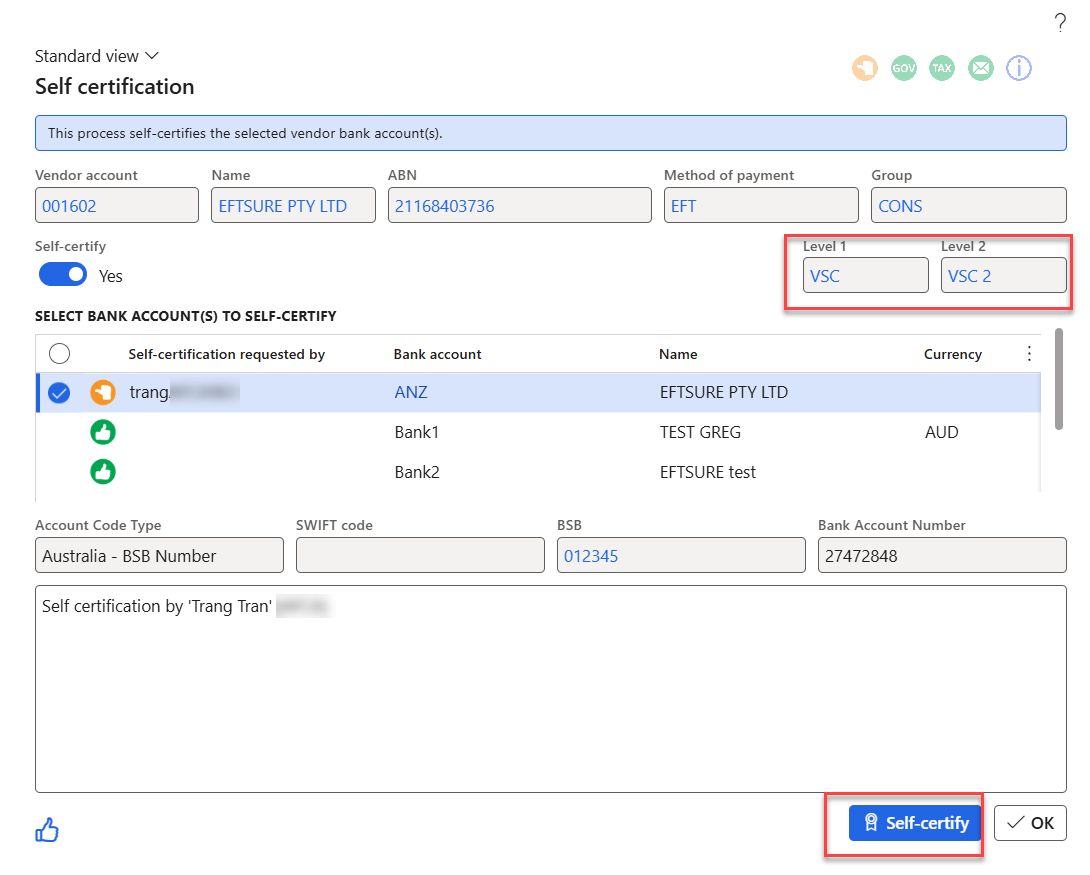Click the EFTSURE test name cell
Image resolution: width=1090 pixels, height=875 pixels.
[708, 472]
